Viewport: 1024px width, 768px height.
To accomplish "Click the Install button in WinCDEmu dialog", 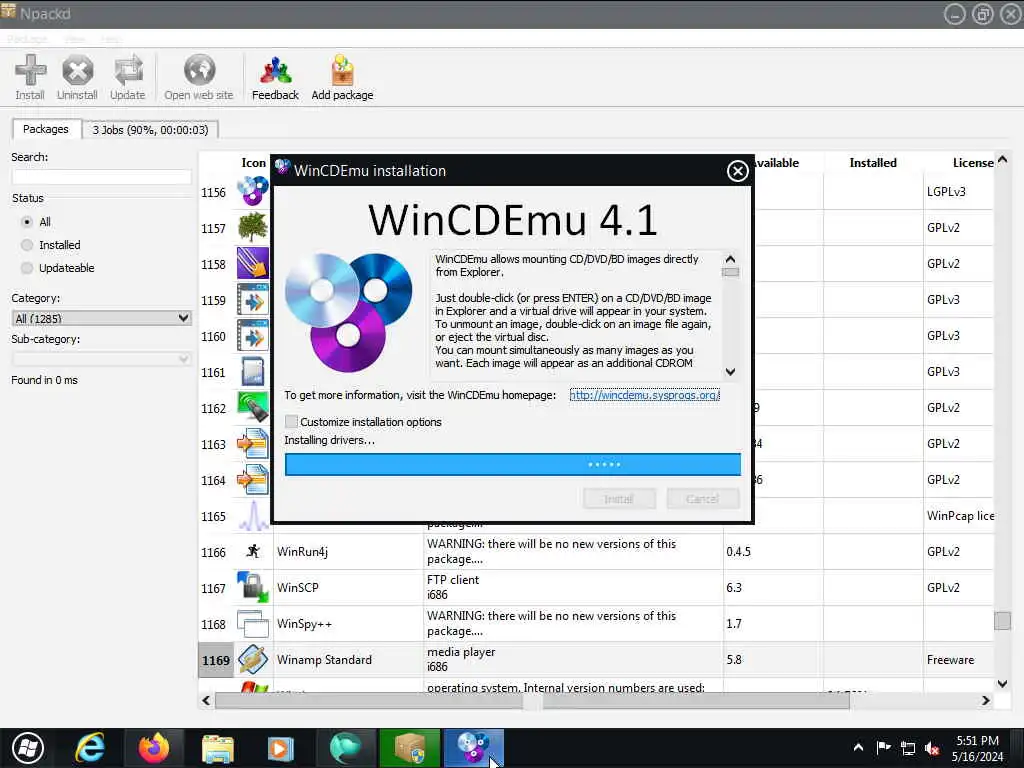I will (619, 499).
